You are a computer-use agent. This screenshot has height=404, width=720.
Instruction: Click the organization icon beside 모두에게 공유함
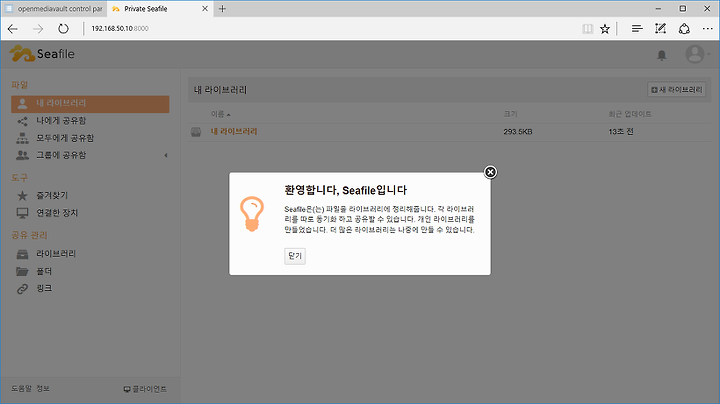point(22,138)
